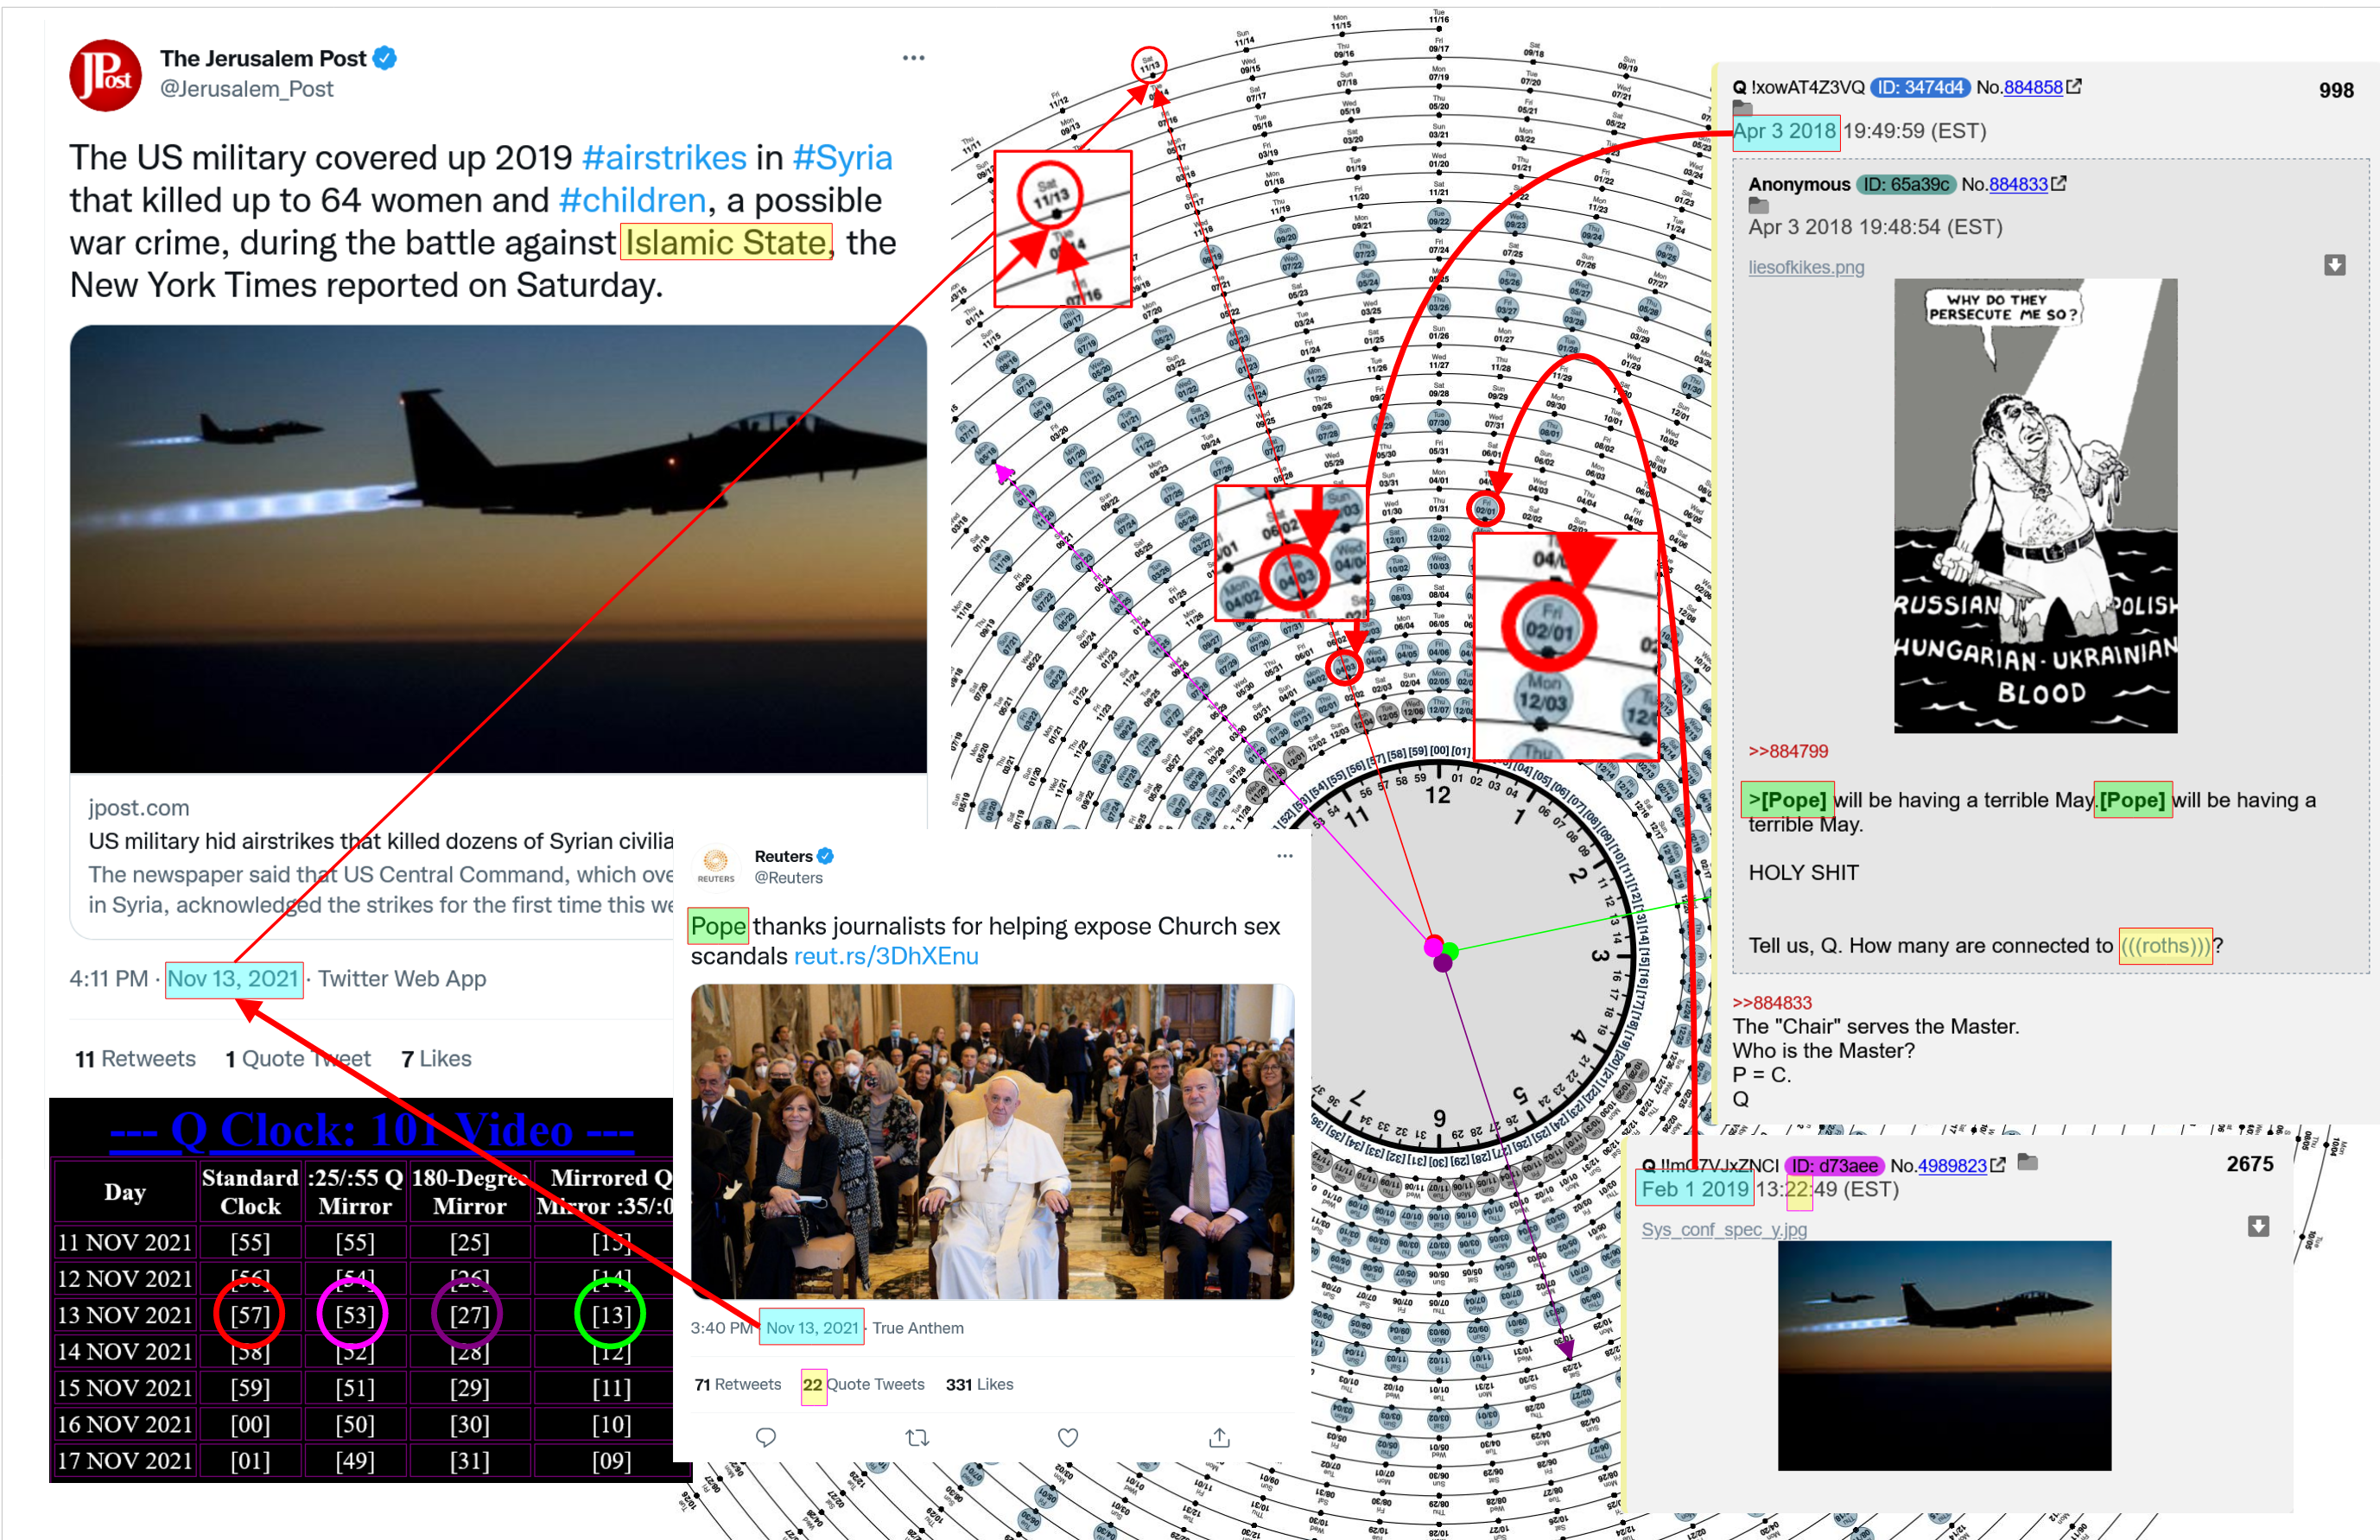Enlarge the cartoon image thumbnail in Anonymous post
Viewport: 2380px width, 1540px height.
pos(2035,506)
